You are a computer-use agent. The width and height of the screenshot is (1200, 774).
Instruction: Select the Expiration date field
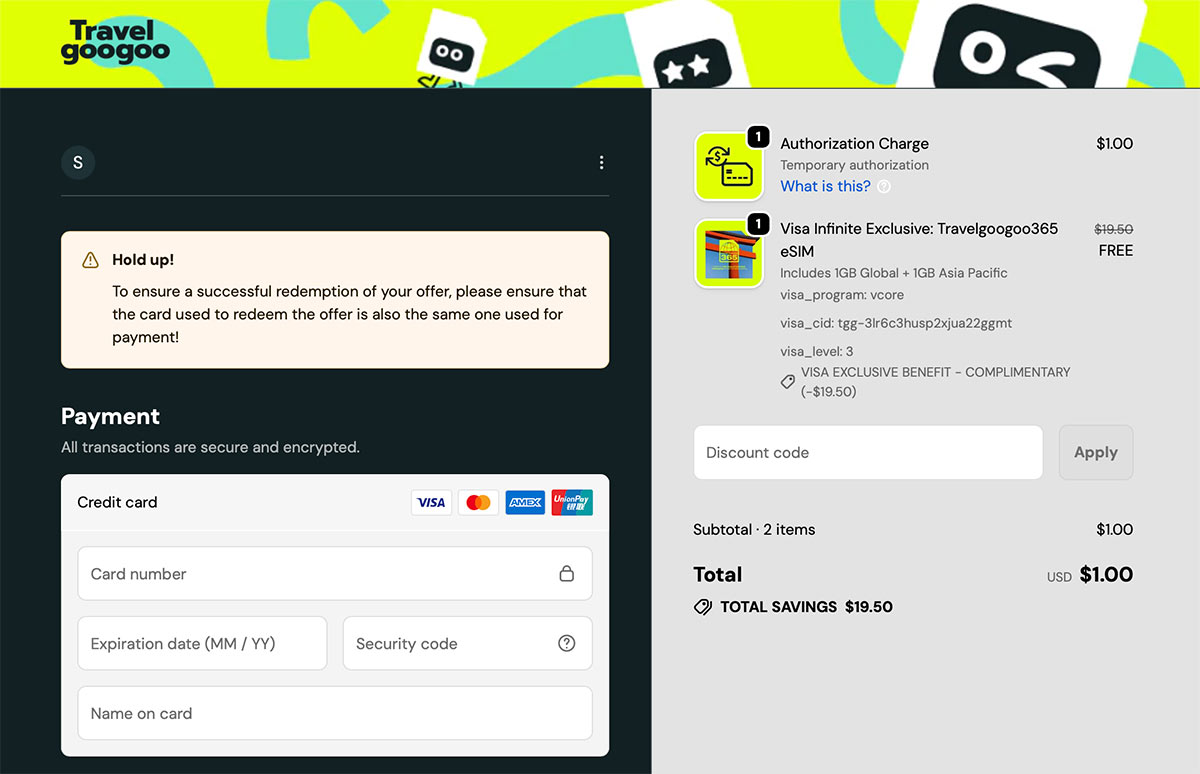tap(202, 643)
